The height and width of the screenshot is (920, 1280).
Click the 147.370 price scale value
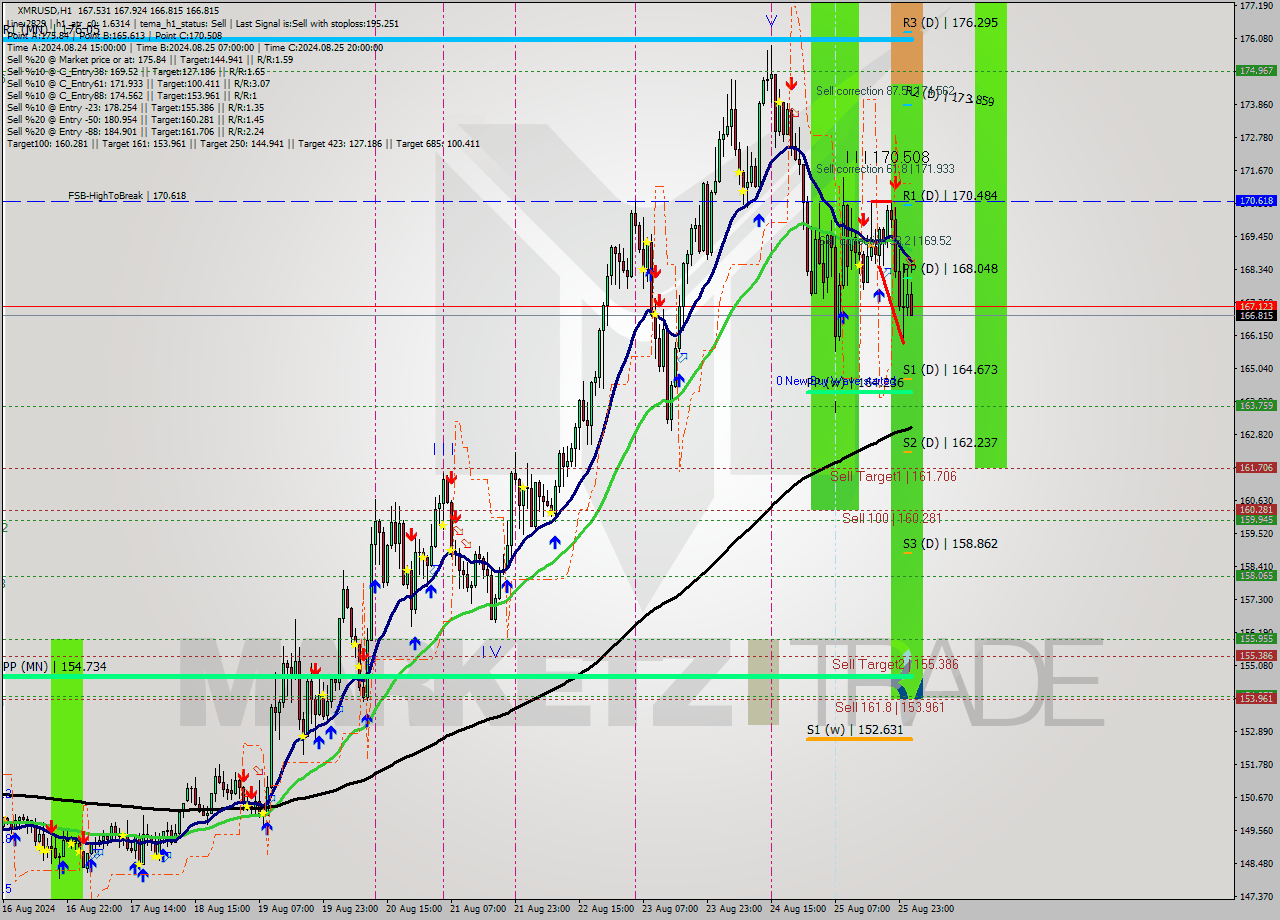(1256, 896)
